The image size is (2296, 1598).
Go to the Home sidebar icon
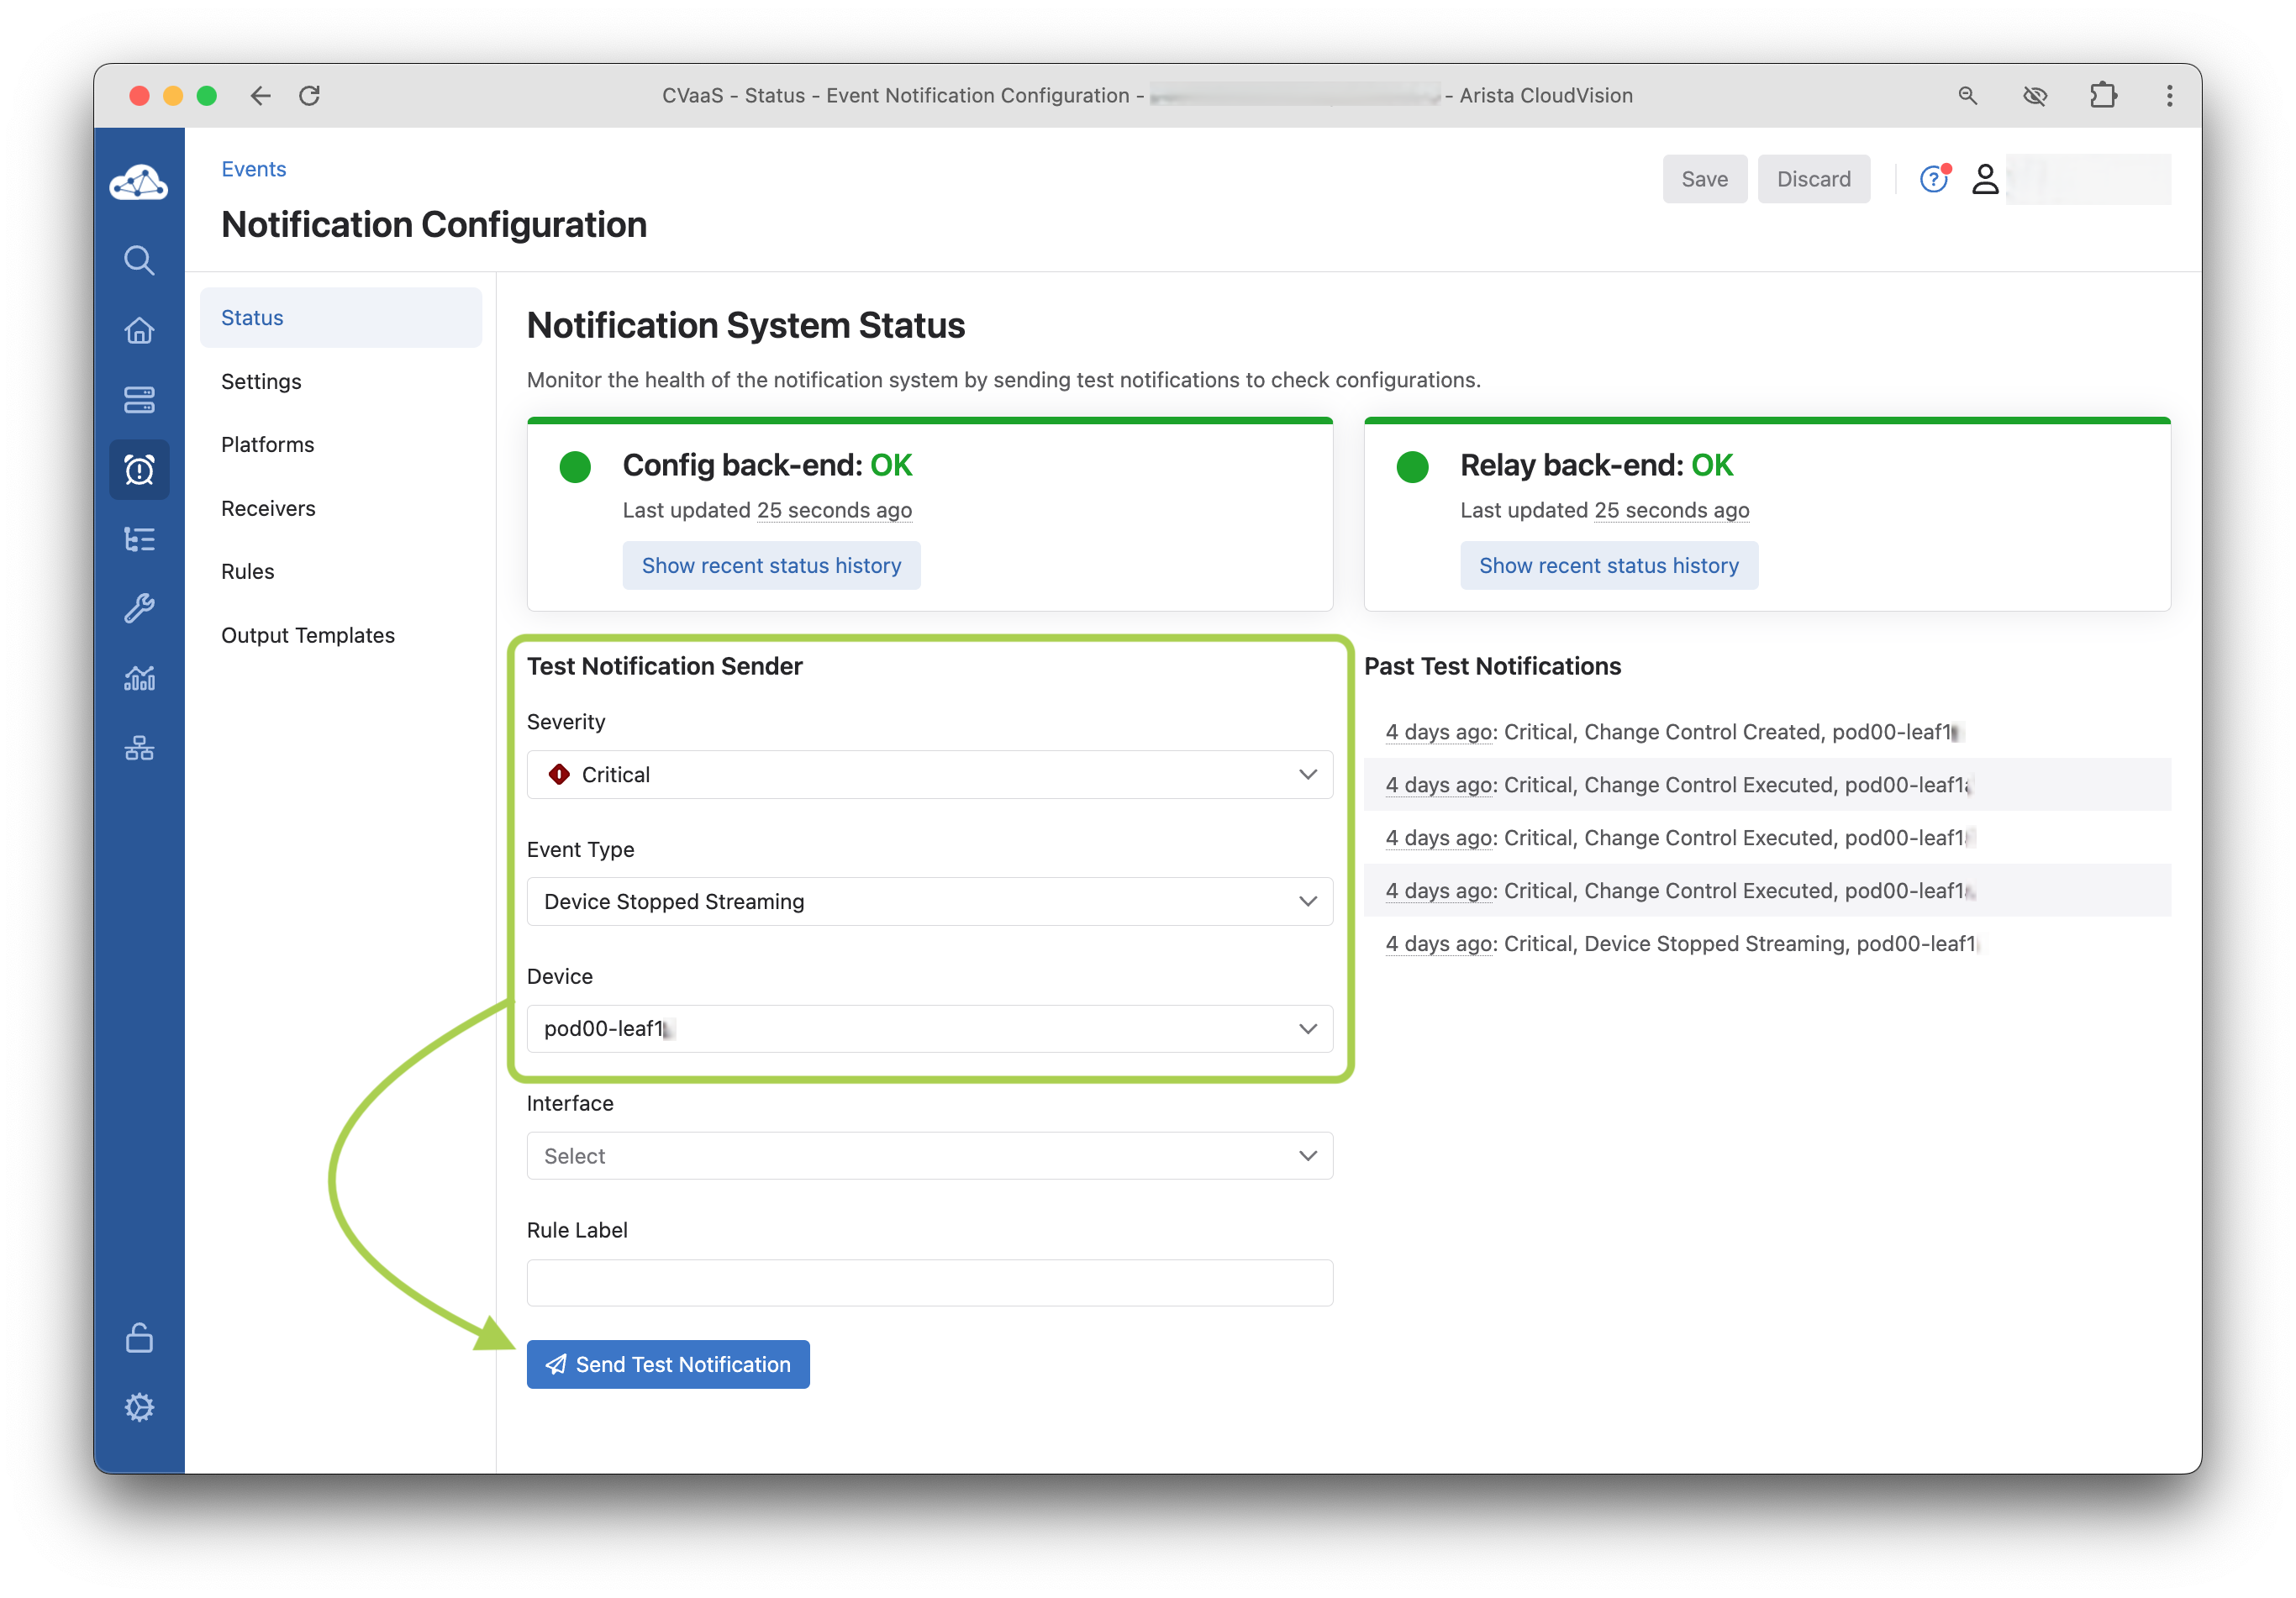(139, 330)
